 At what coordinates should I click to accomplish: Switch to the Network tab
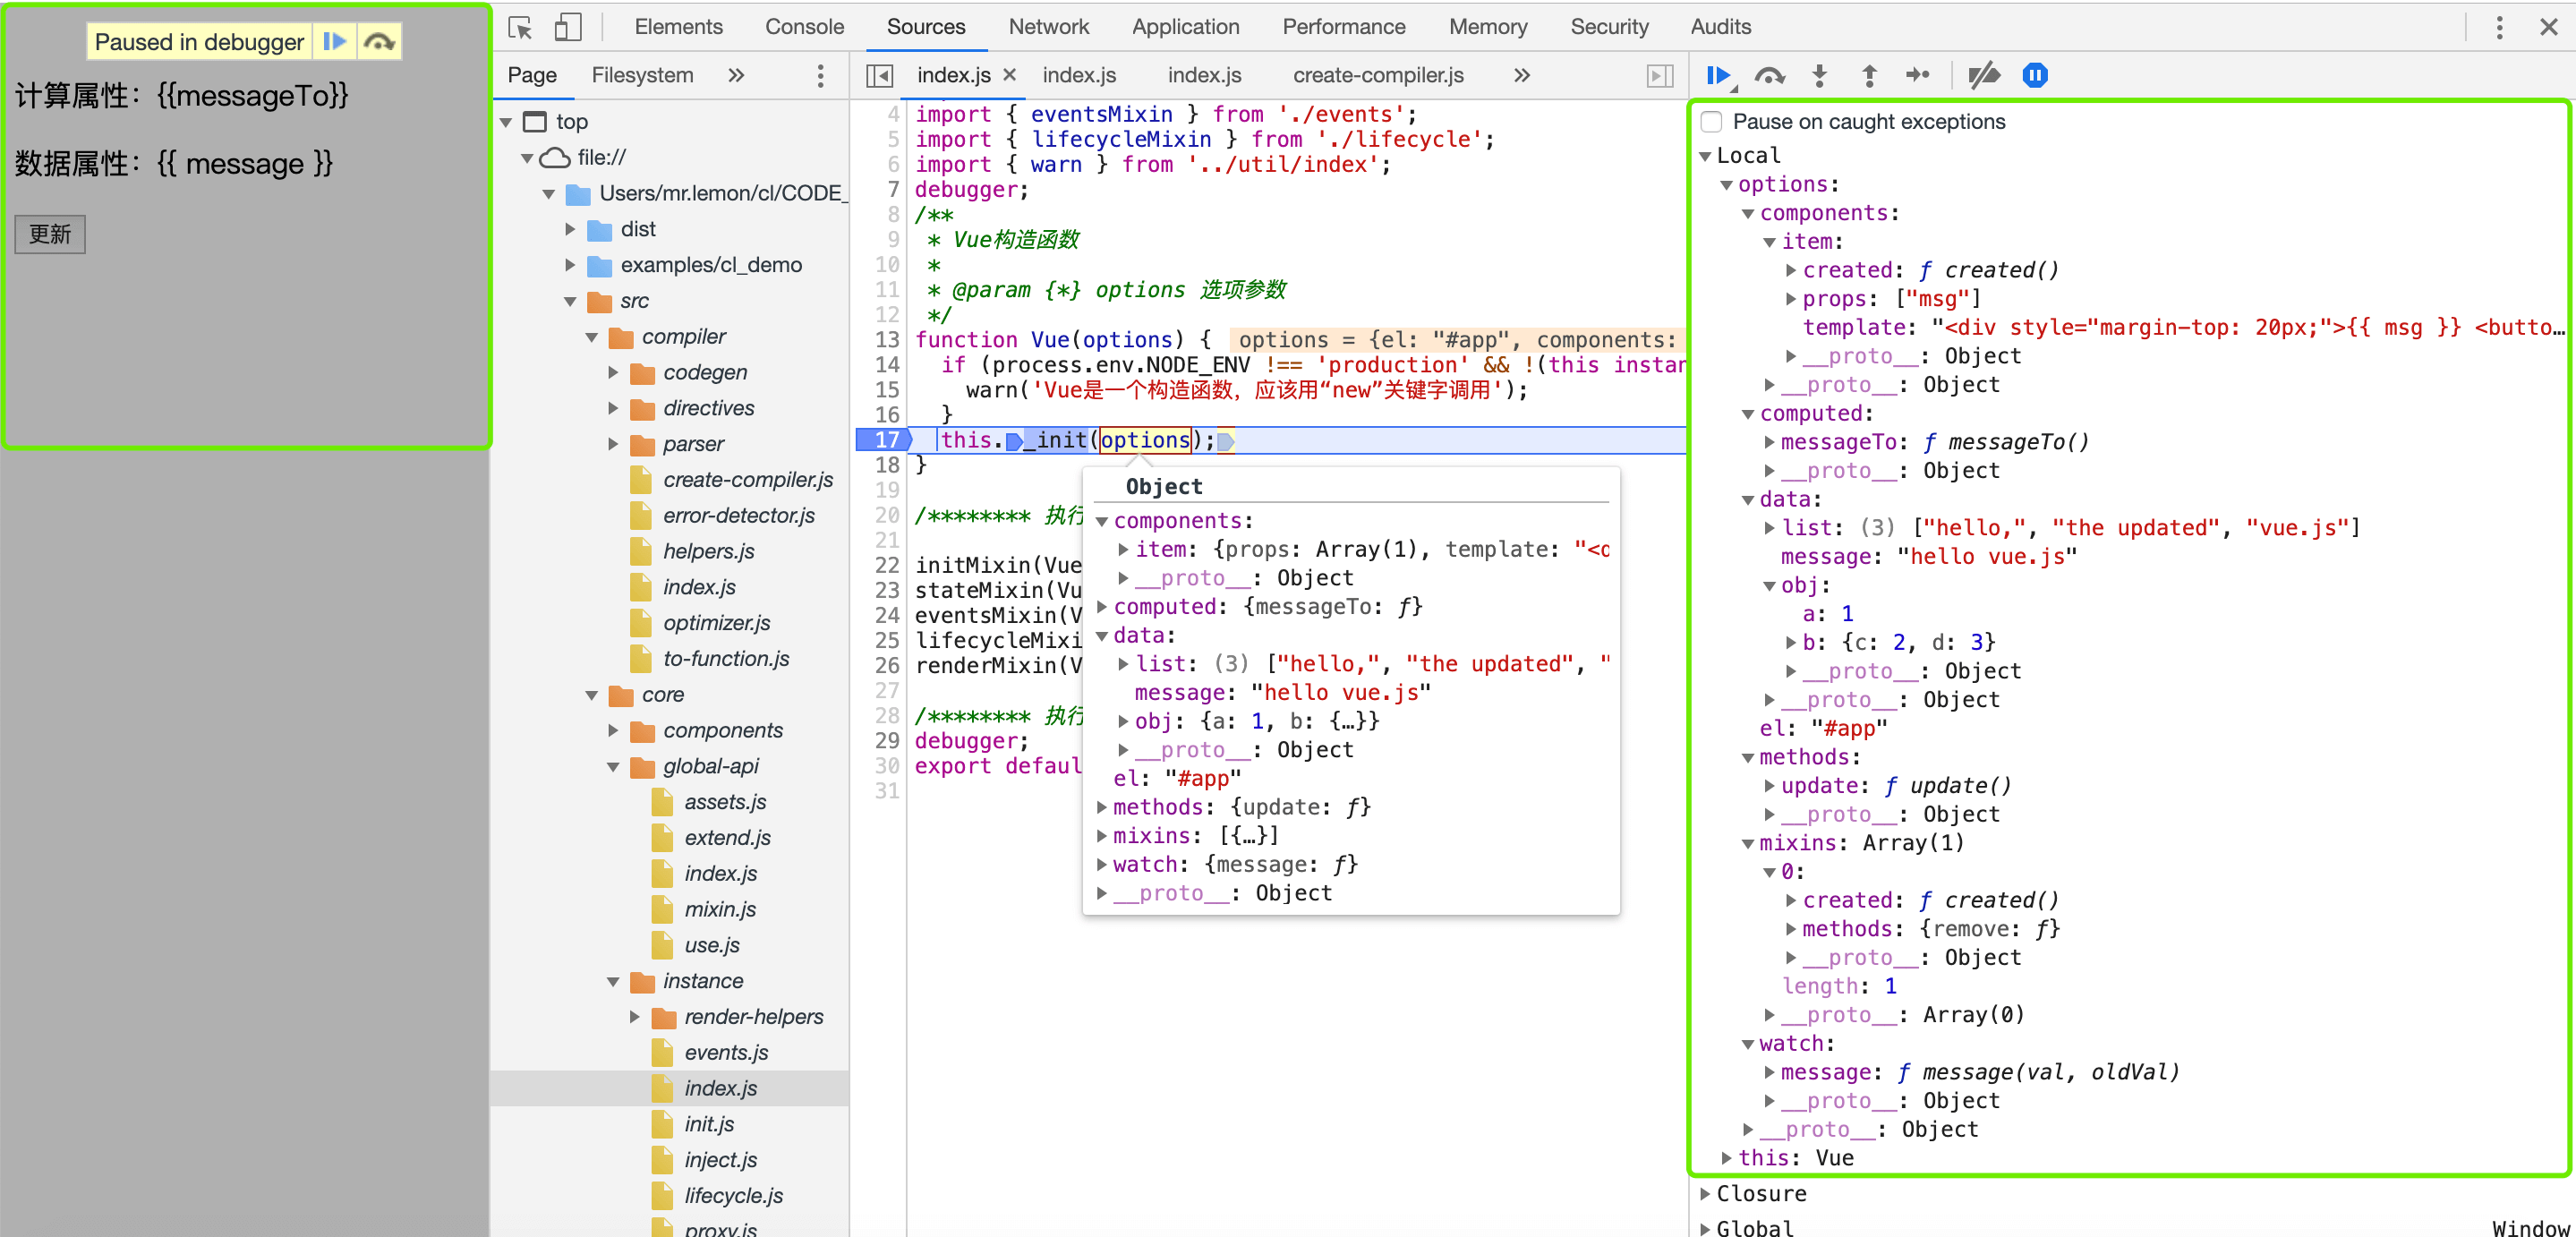click(1047, 27)
